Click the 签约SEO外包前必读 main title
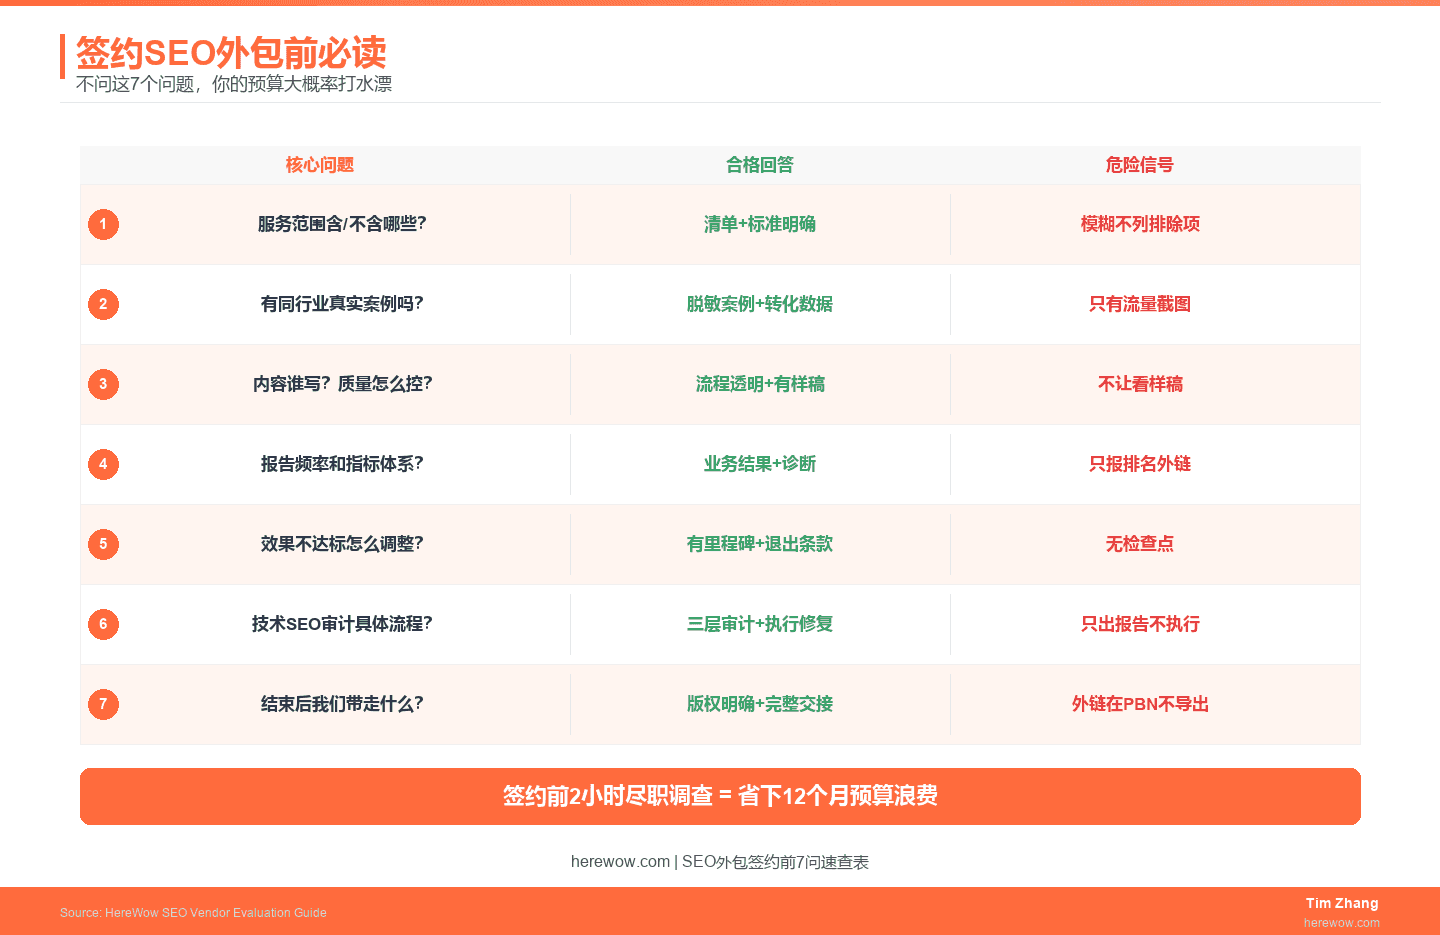 [230, 55]
